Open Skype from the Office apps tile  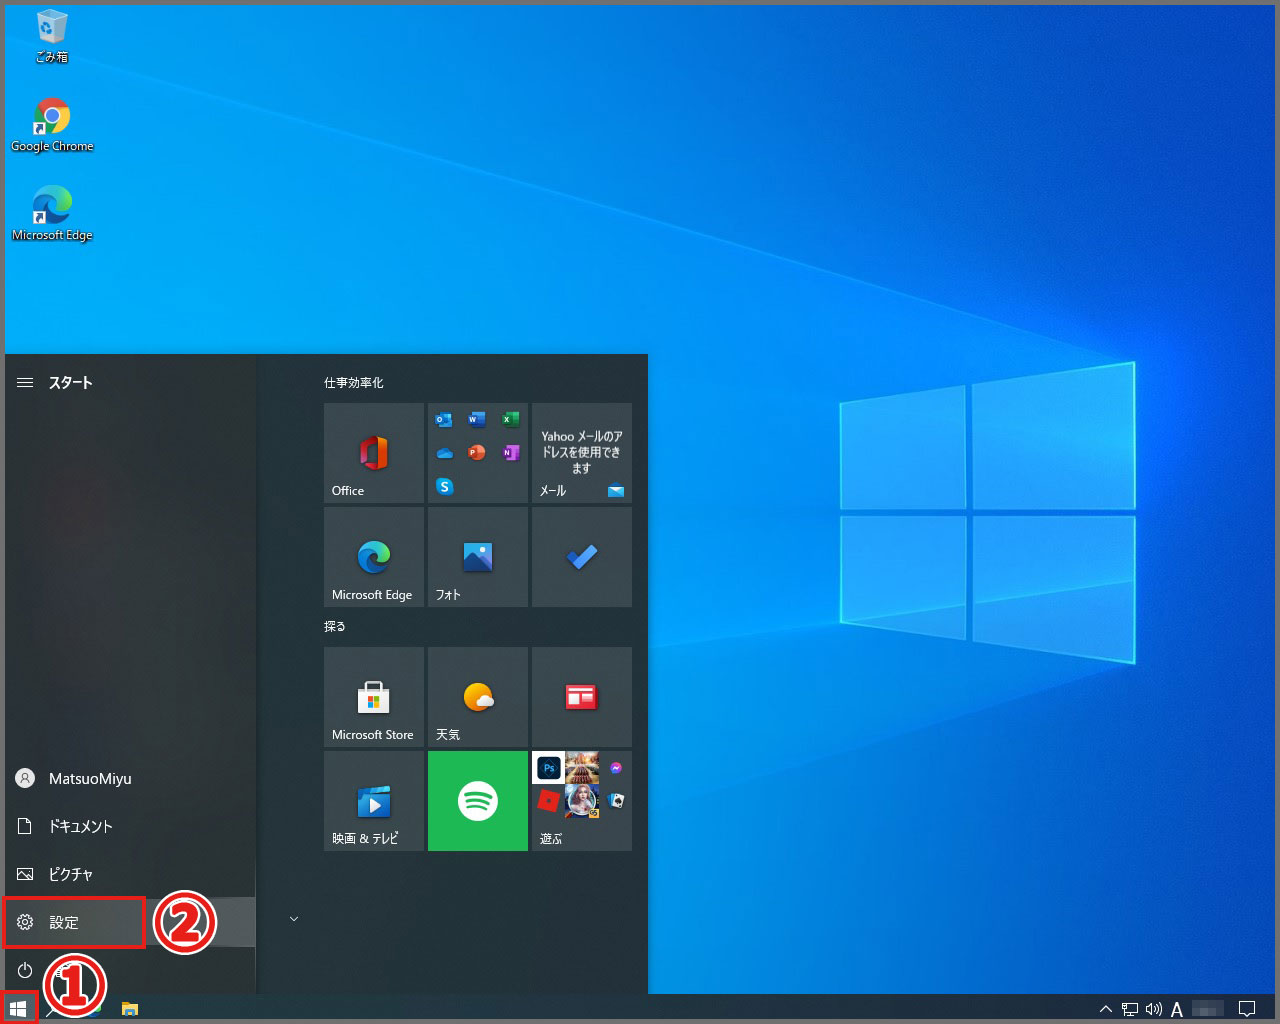(x=445, y=486)
